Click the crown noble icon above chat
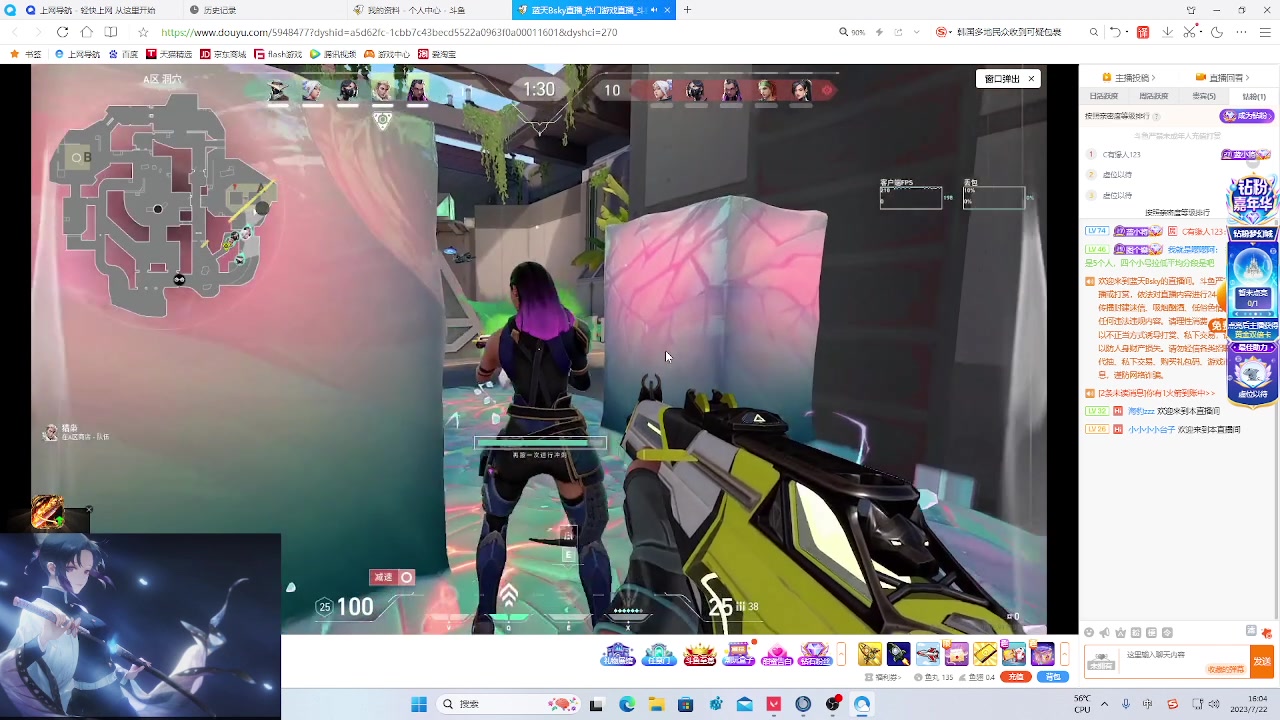Image resolution: width=1280 pixels, height=720 pixels. click(x=1121, y=632)
